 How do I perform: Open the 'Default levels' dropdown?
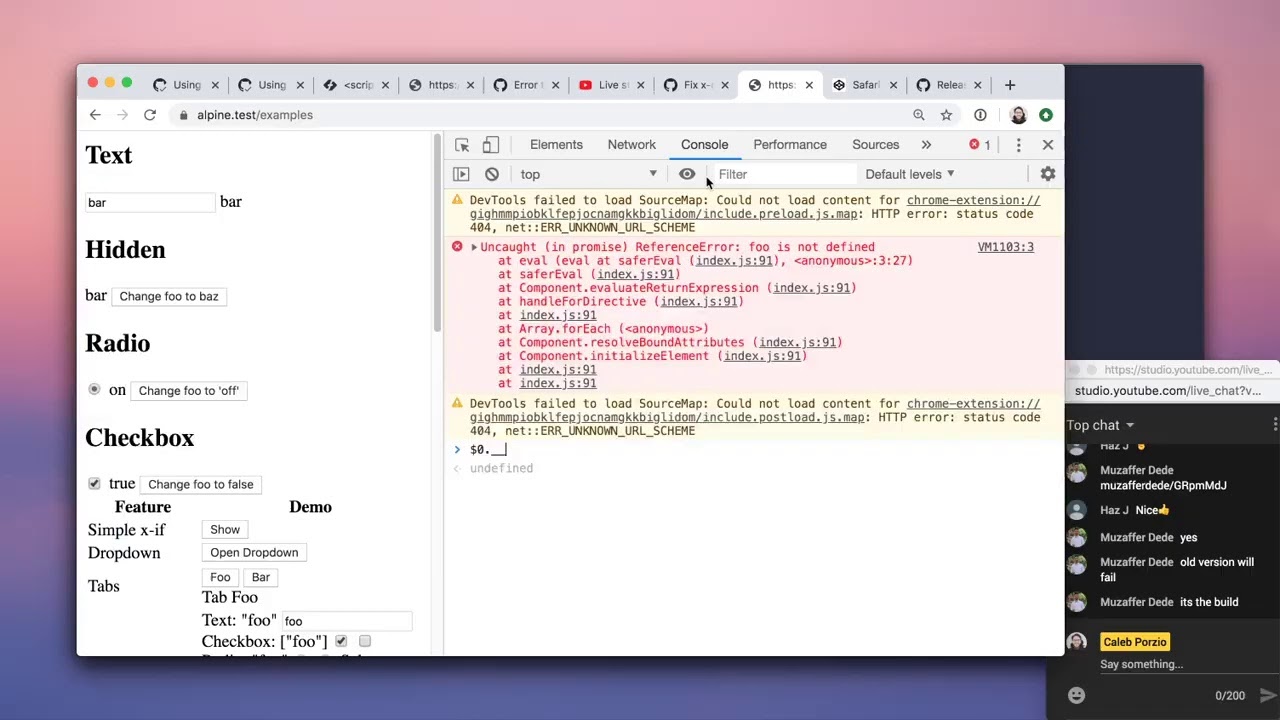click(x=909, y=174)
